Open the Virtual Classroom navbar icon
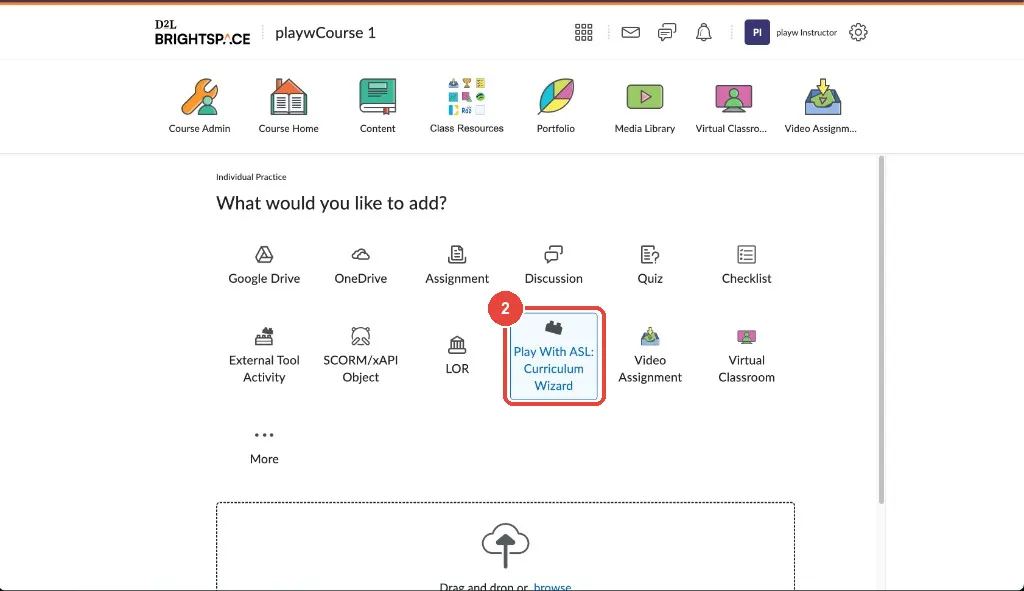The height and width of the screenshot is (591, 1024). coord(731,106)
